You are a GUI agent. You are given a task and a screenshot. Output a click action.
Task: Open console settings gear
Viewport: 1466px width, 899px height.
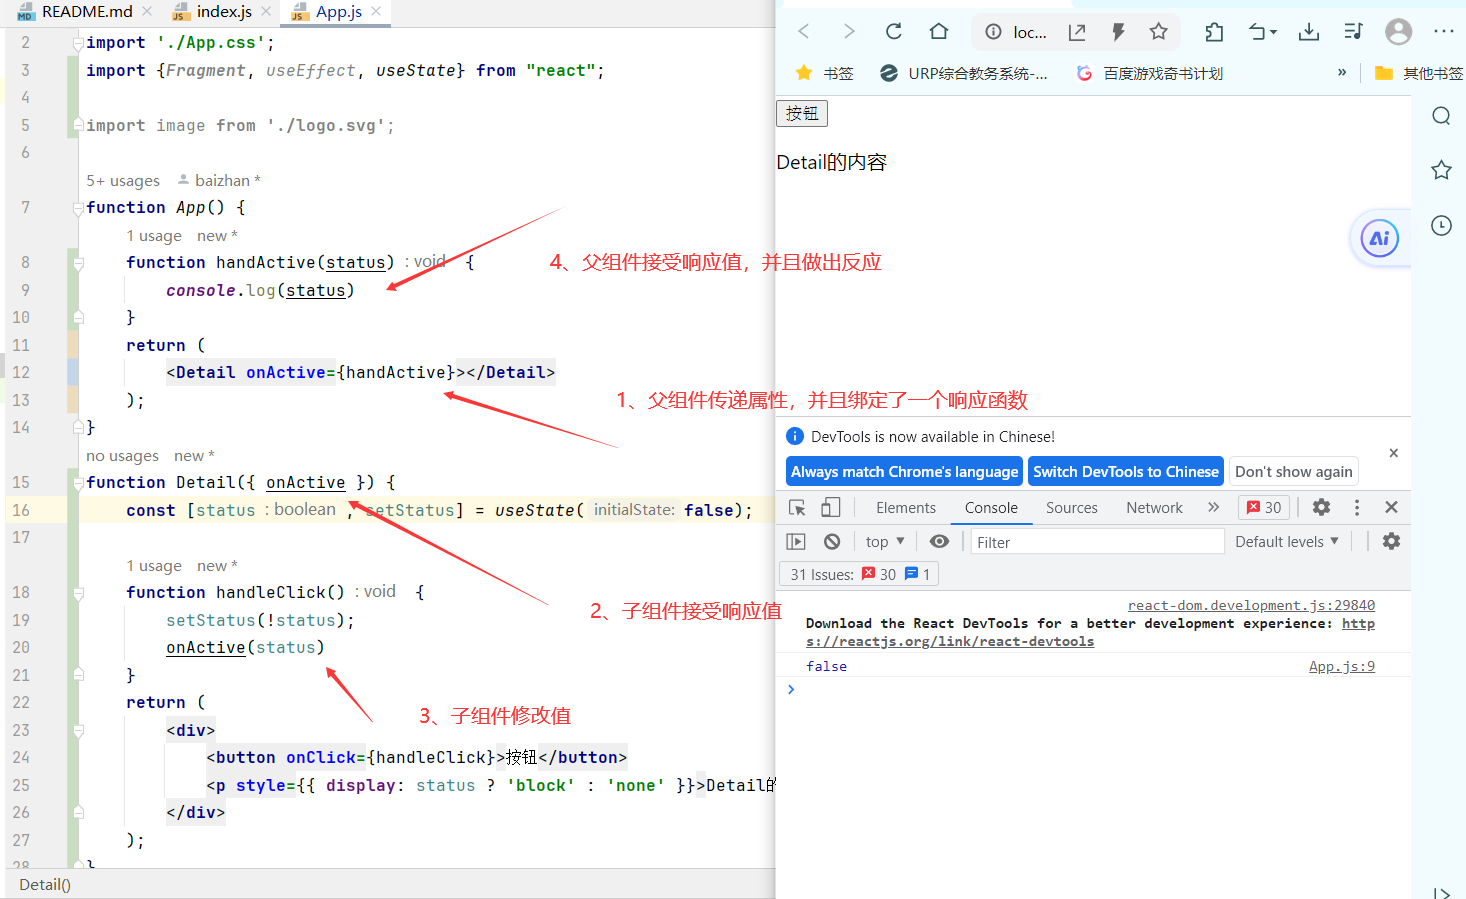(x=1391, y=541)
